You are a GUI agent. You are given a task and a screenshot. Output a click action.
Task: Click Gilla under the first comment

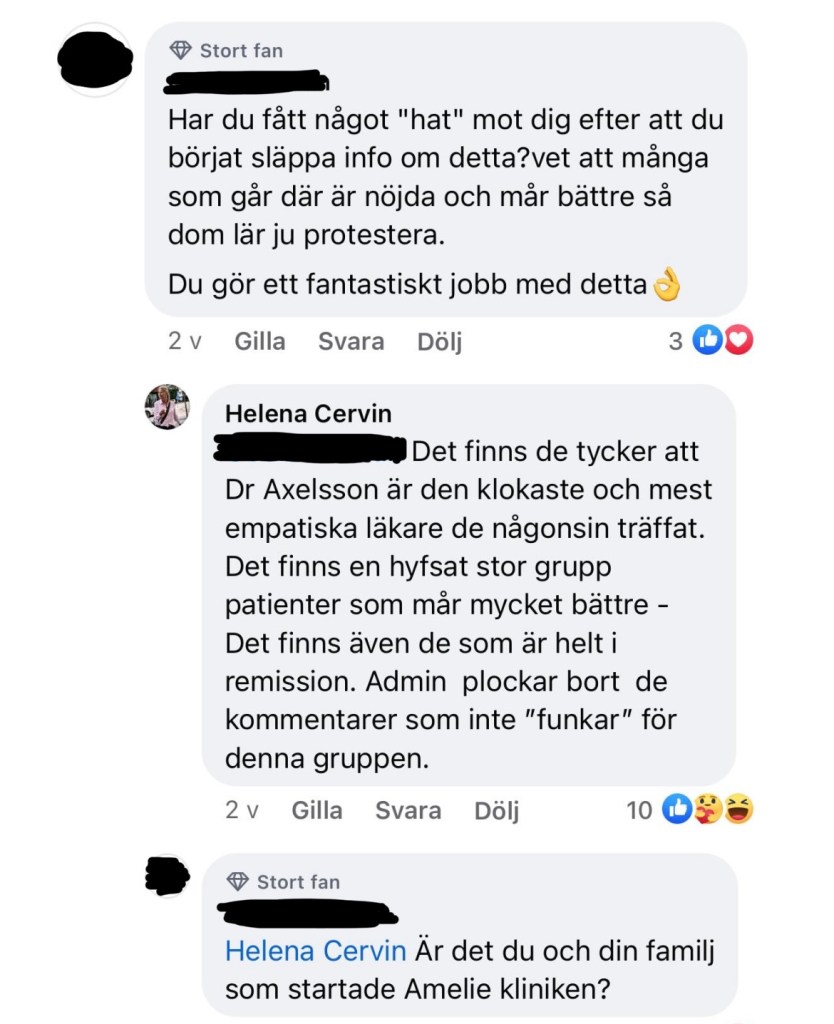[260, 342]
